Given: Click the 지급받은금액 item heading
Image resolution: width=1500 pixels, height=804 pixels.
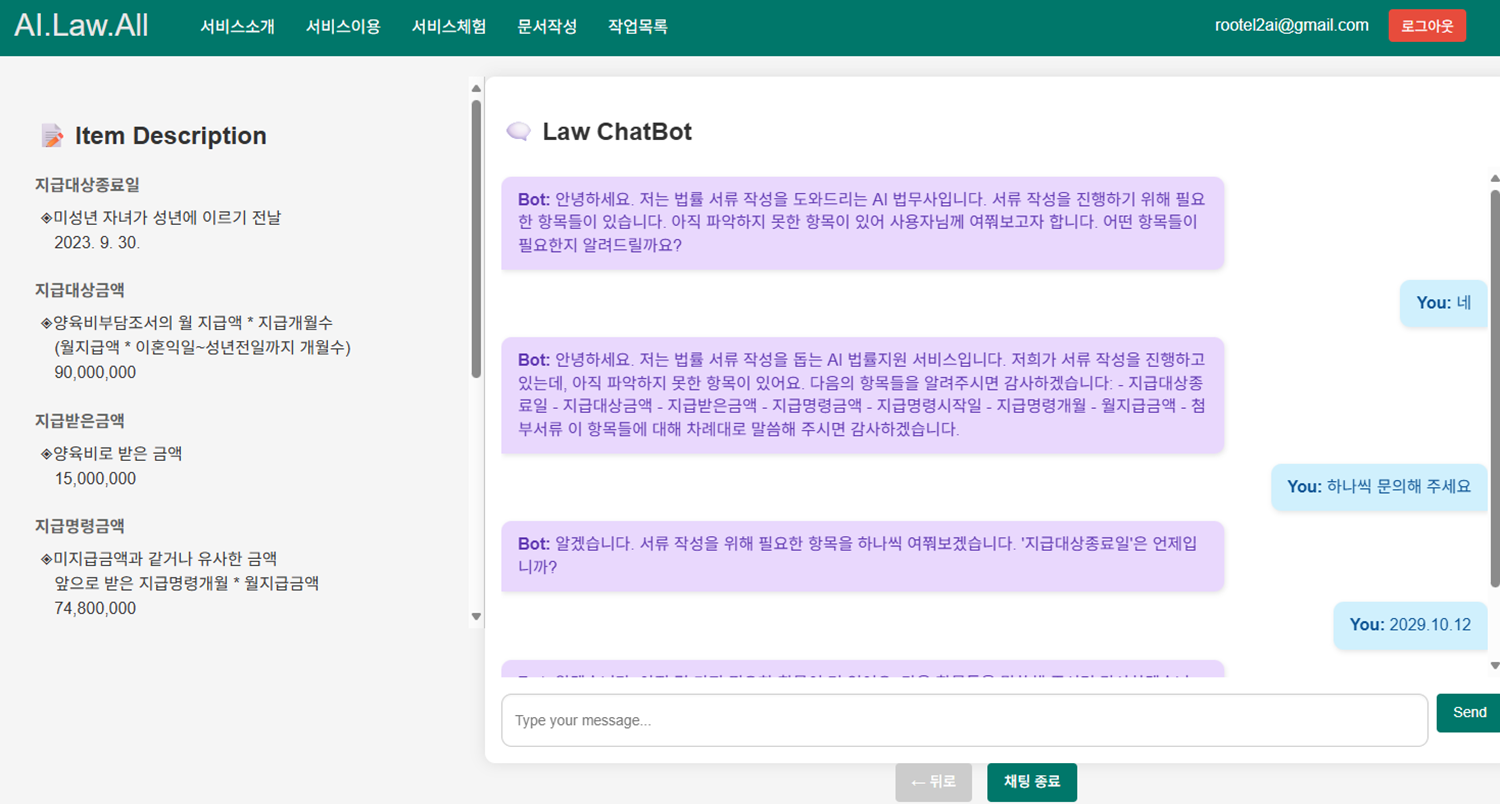Looking at the screenshot, I should 79,421.
